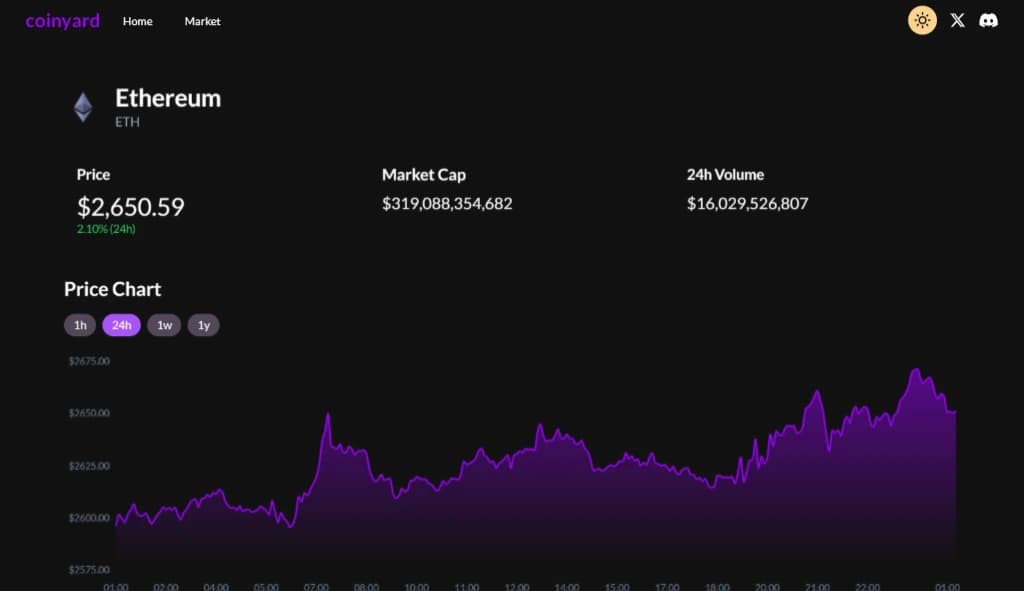Screen dimensions: 1024x591
Task: Open the Home nav item
Action: [137, 21]
